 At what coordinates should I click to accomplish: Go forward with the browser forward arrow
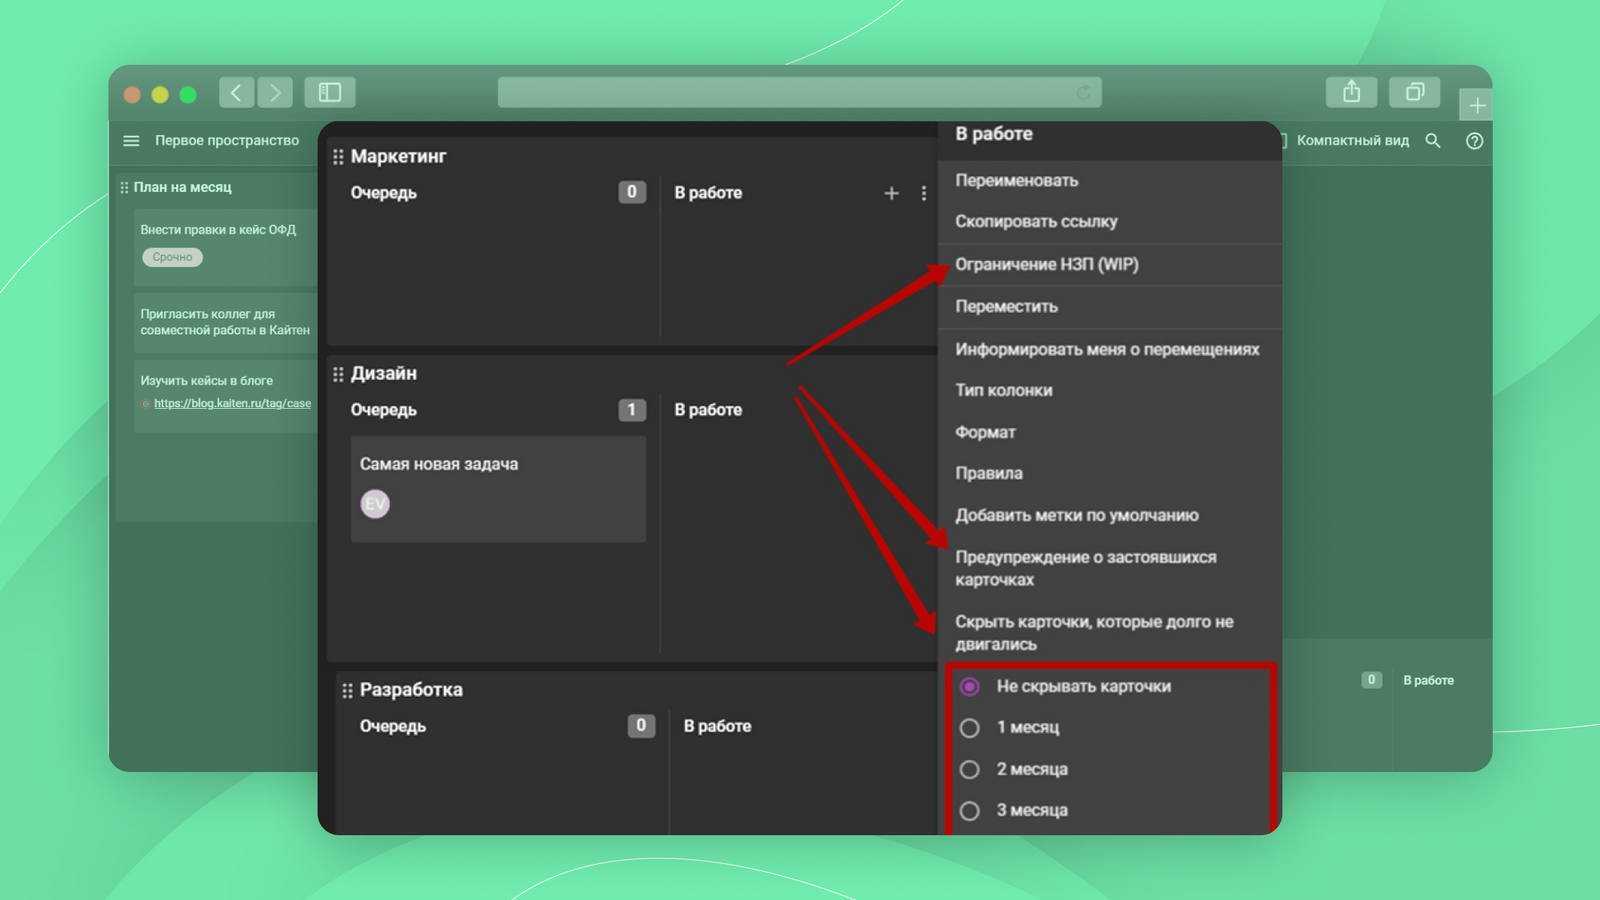[275, 93]
